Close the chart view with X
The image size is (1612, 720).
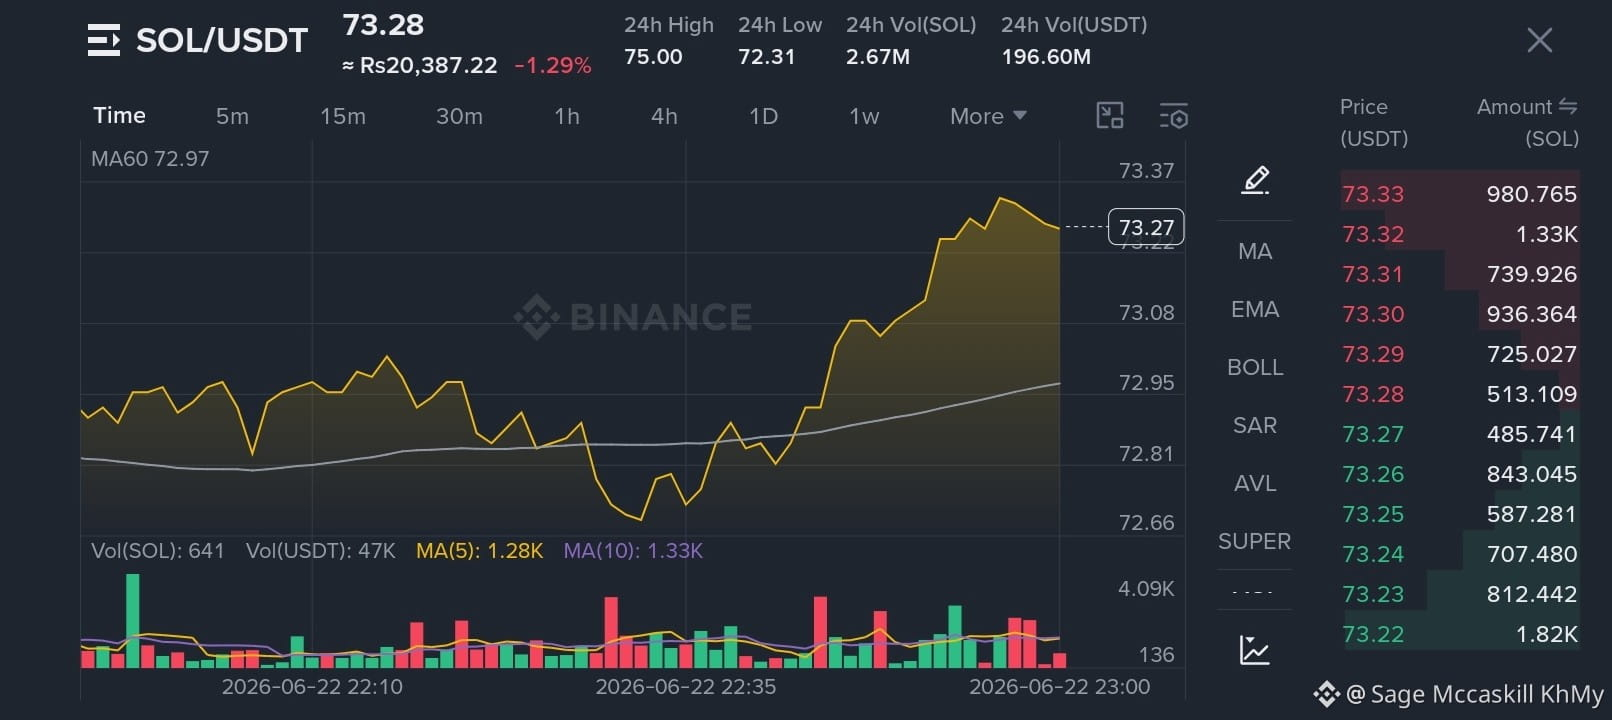point(1540,40)
